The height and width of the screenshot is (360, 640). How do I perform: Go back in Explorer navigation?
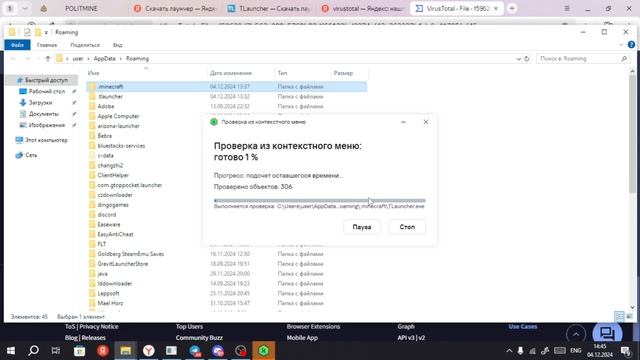tap(13, 59)
